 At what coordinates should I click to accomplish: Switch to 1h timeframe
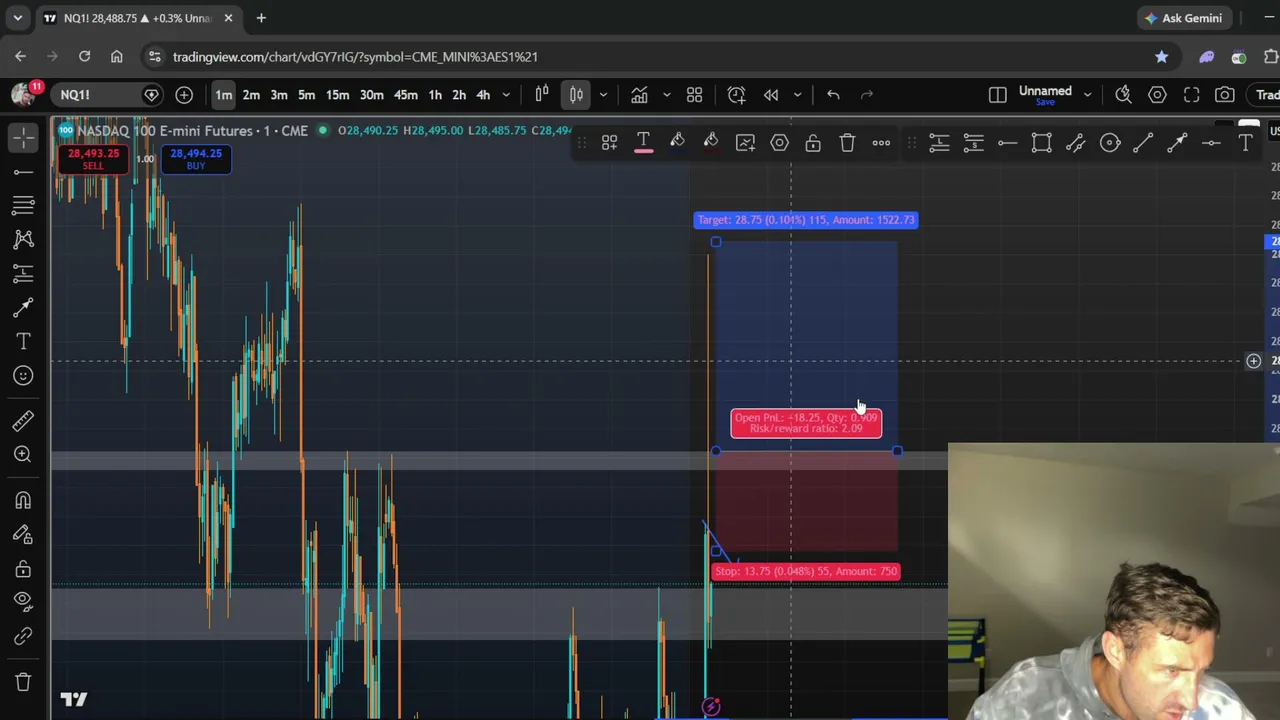pos(435,95)
